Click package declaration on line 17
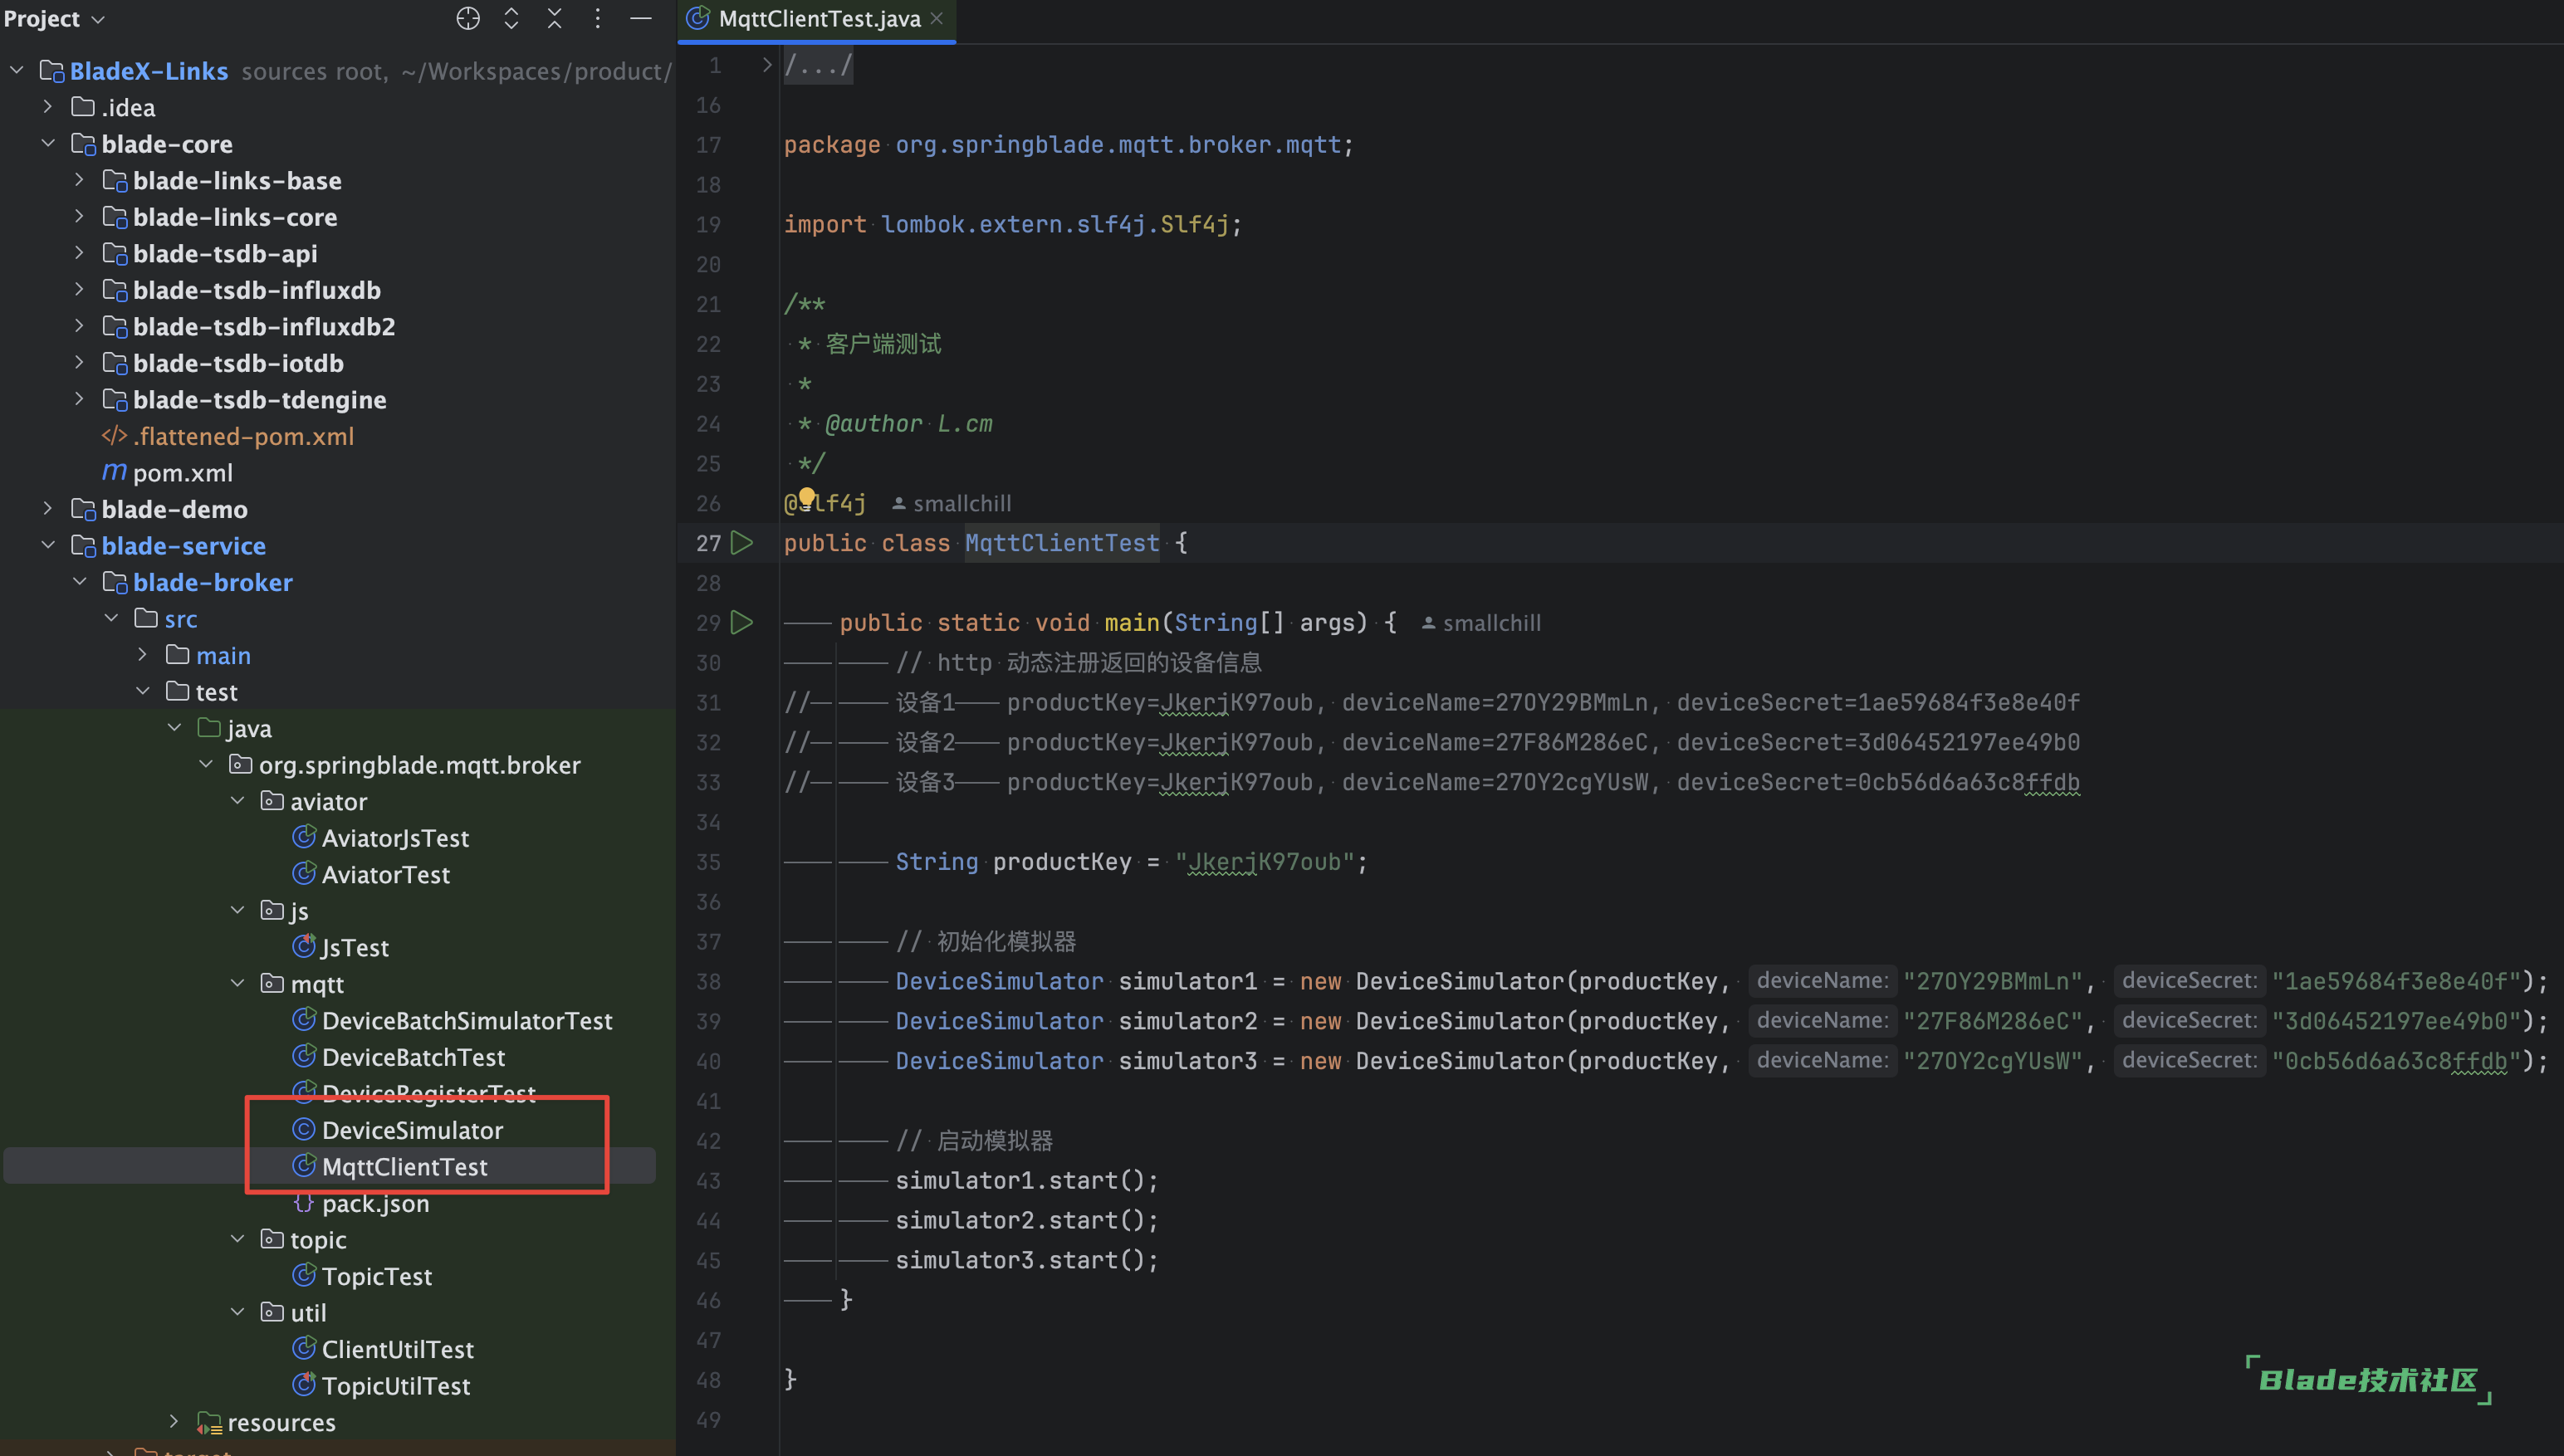 pyautogui.click(x=1068, y=144)
